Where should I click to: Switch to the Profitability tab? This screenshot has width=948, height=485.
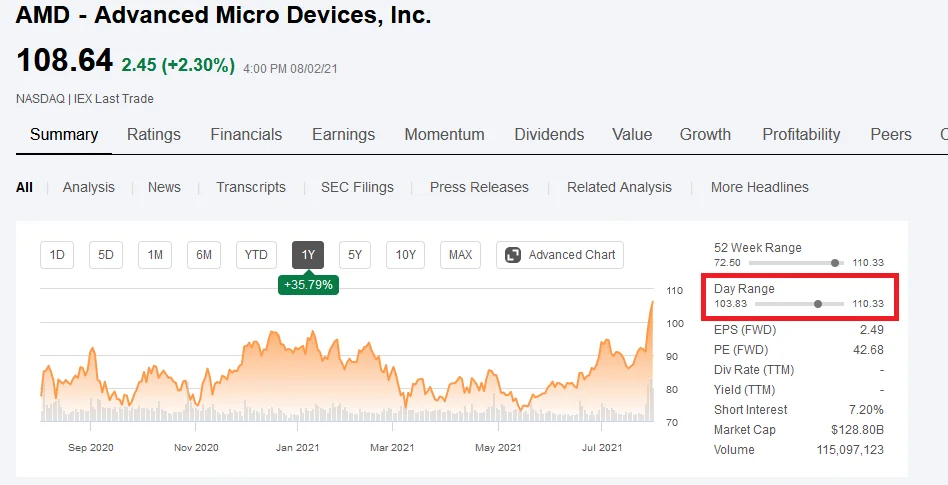click(x=801, y=134)
